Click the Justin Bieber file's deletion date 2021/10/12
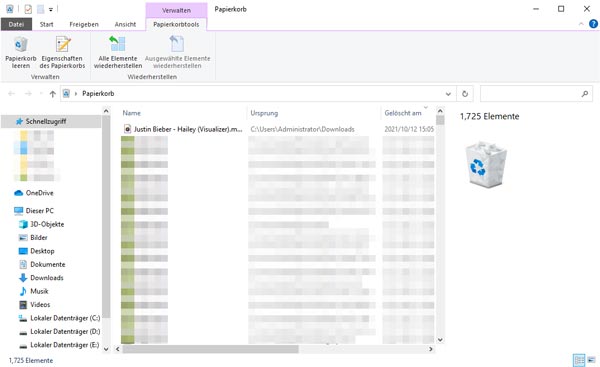The image size is (600, 367). coord(409,129)
